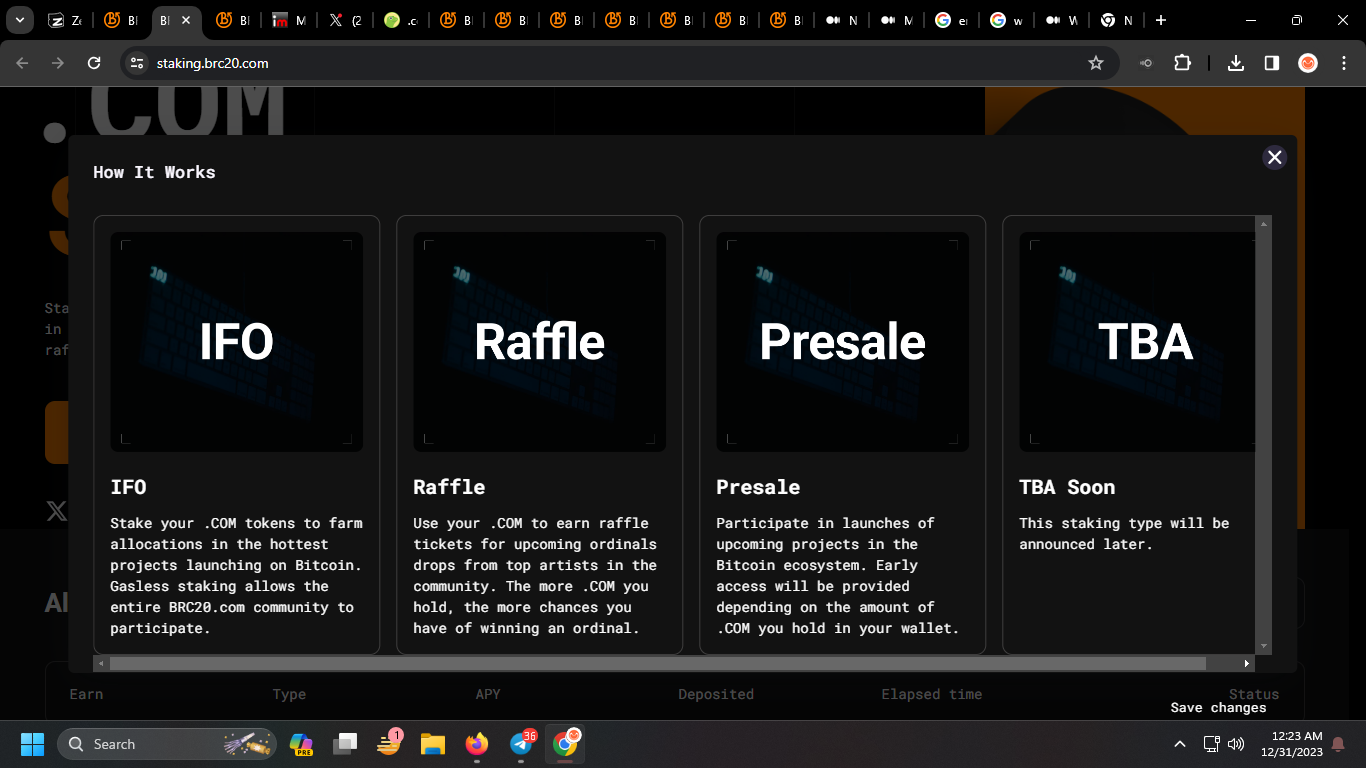View site information icon in address bar

138,63
